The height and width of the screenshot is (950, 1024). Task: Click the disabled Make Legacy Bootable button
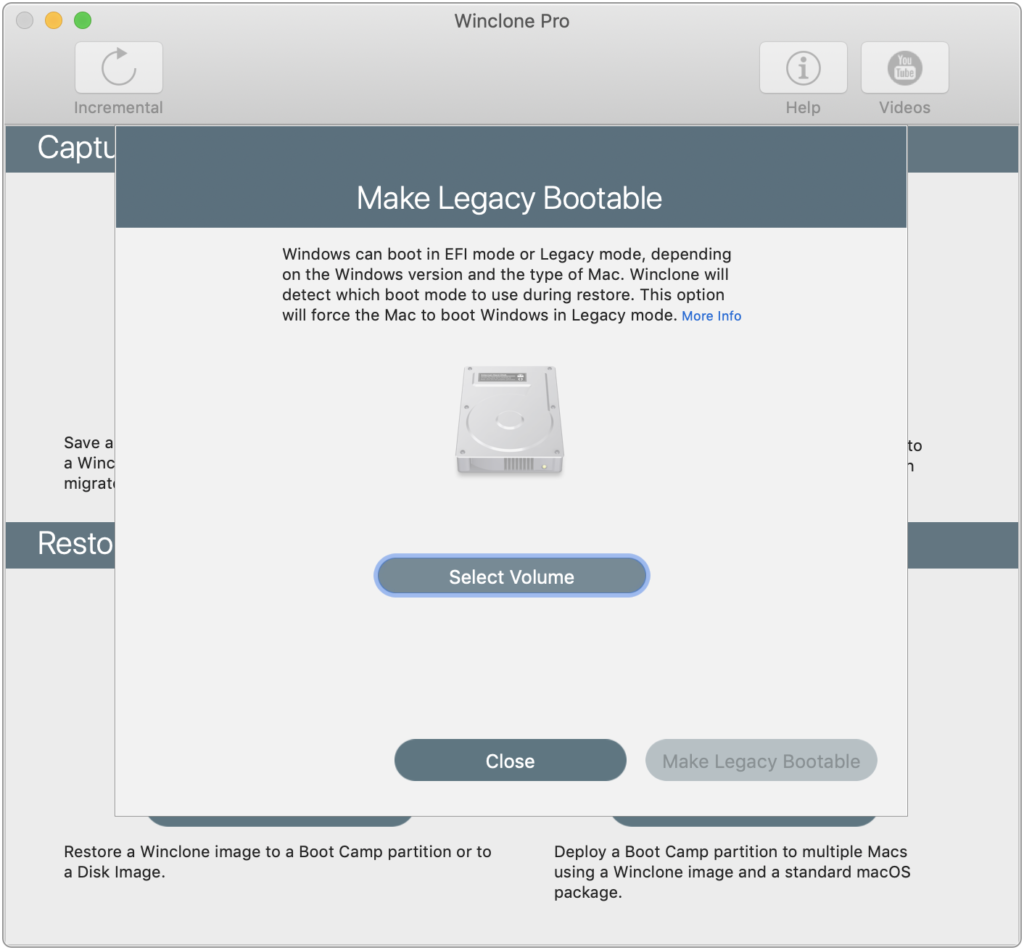[x=761, y=761]
